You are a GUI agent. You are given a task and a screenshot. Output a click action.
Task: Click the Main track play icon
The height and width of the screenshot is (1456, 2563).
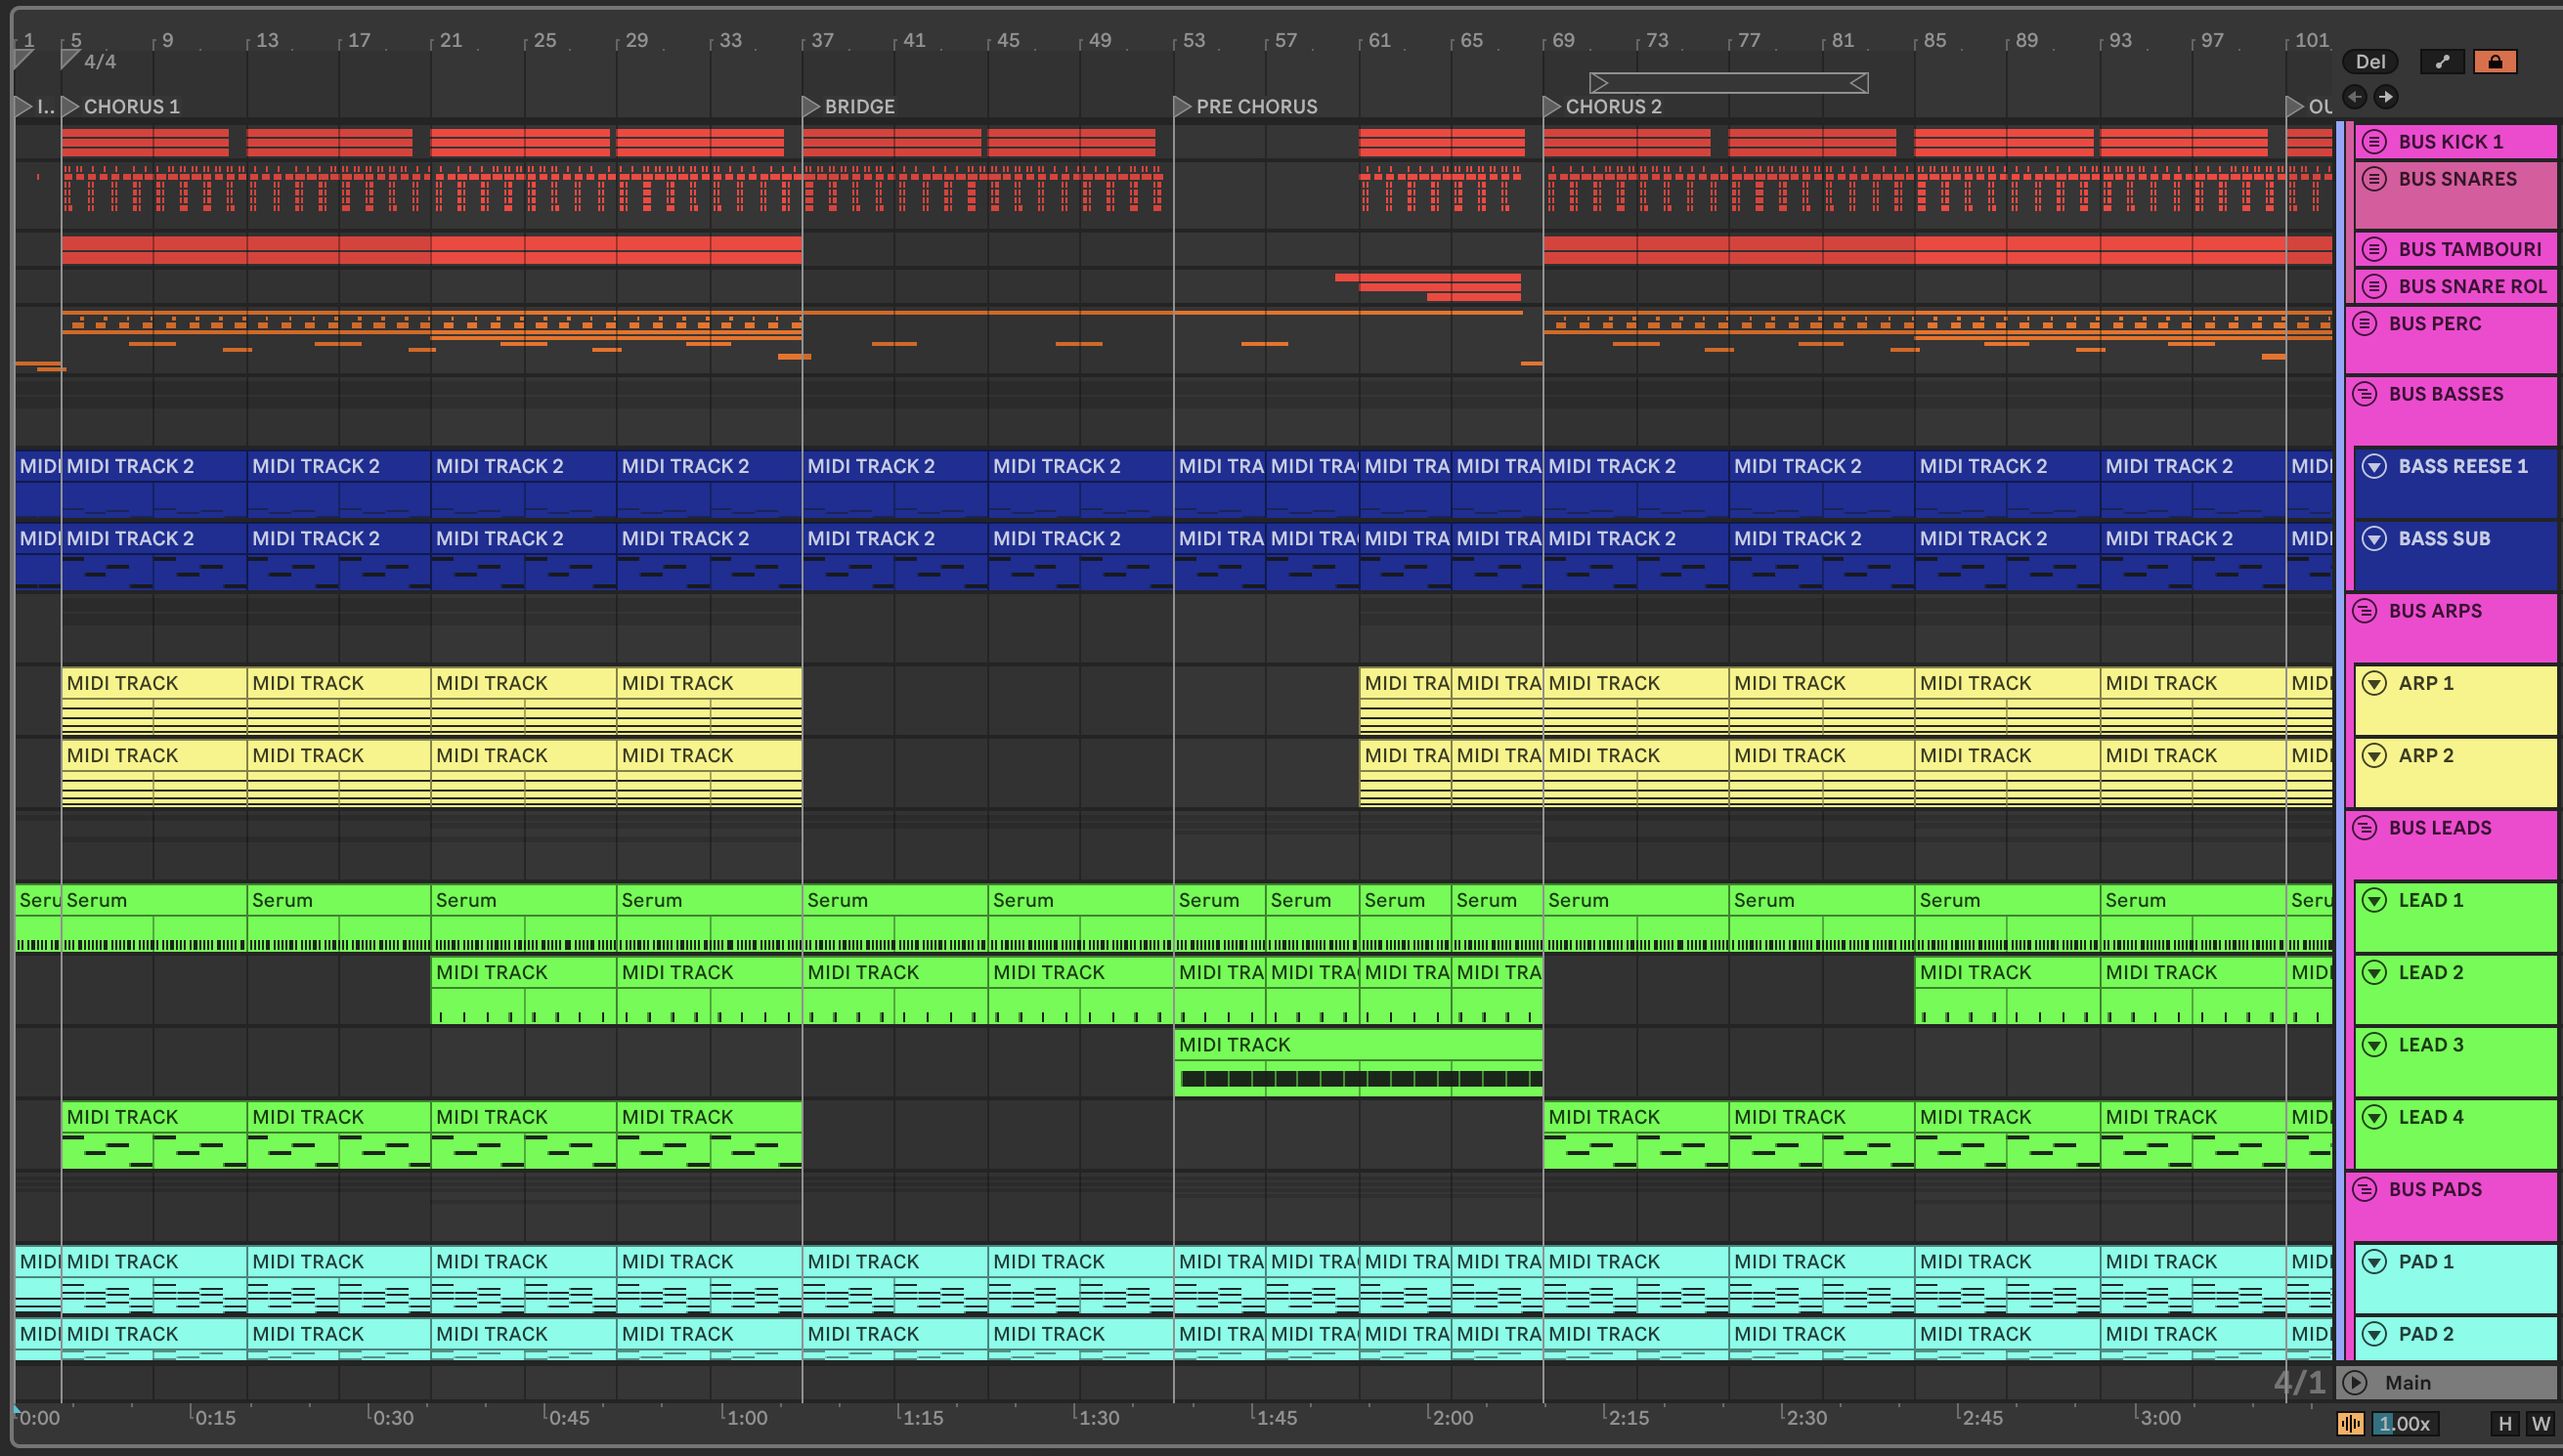point(2356,1382)
